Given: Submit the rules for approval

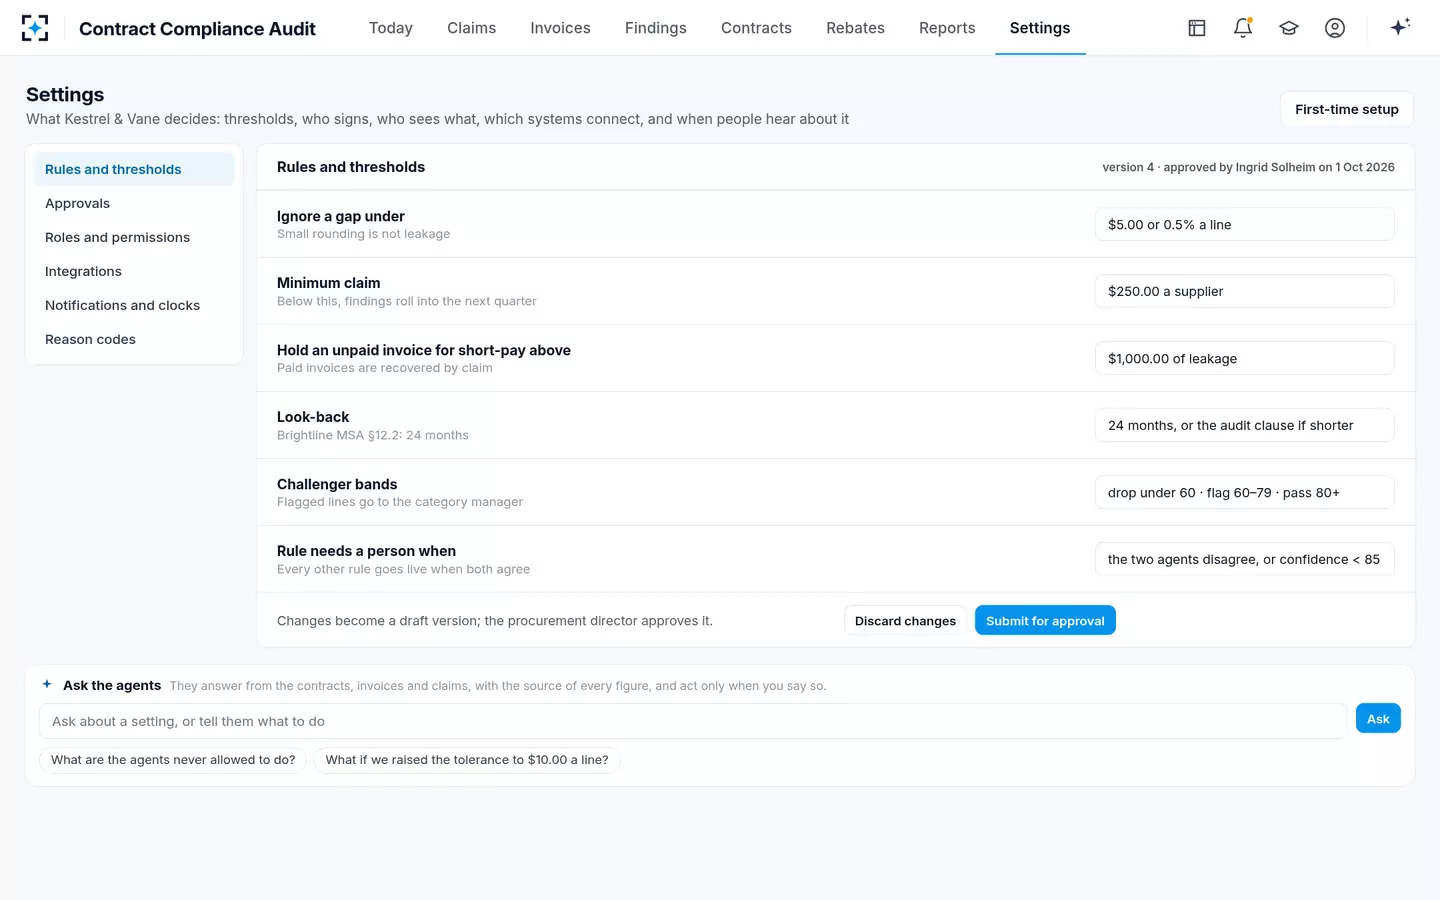Looking at the screenshot, I should click(1045, 621).
